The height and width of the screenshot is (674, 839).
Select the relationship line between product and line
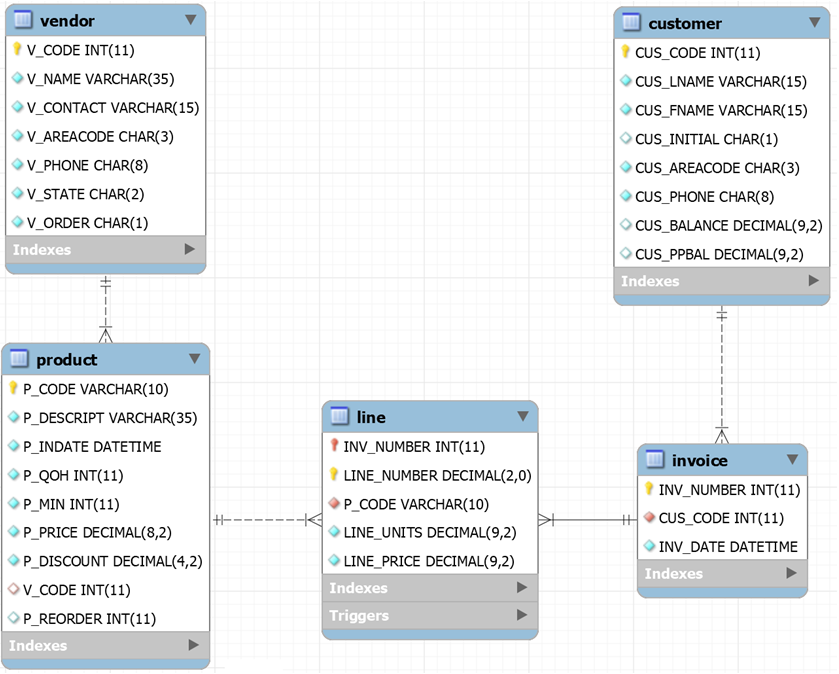pos(265,521)
